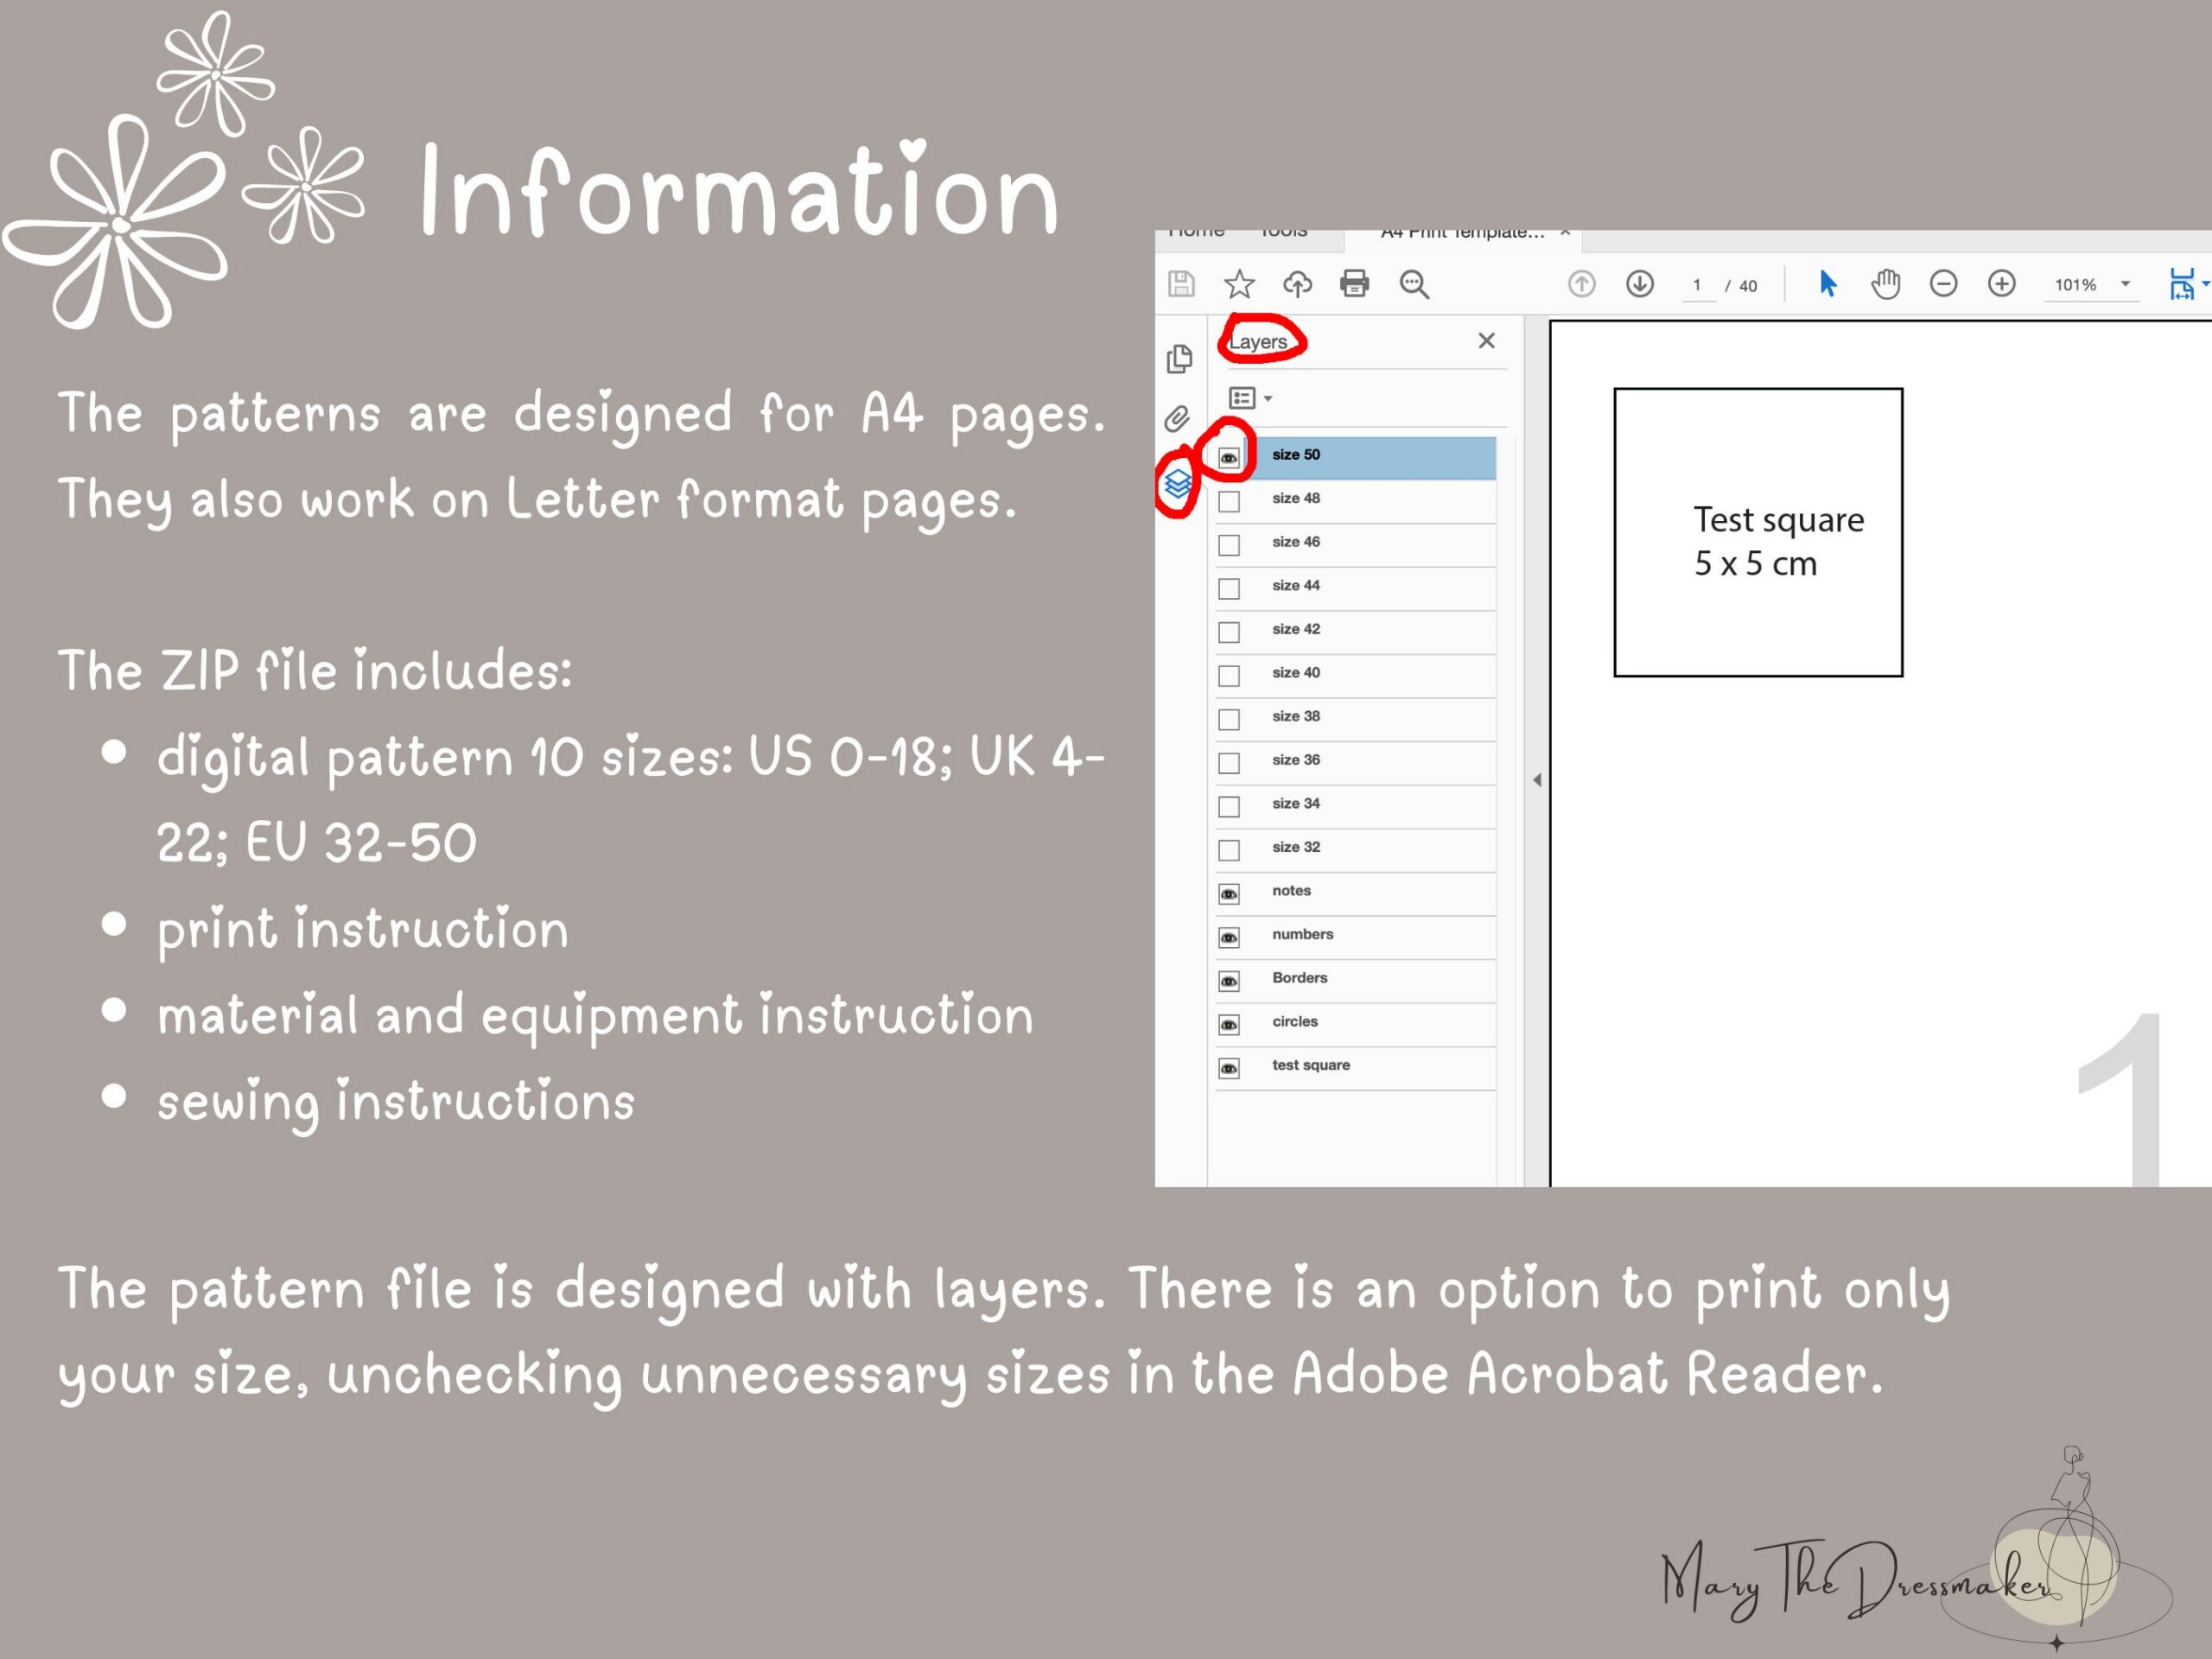Select the circles layer name
The height and width of the screenshot is (1659, 2212).
(x=1295, y=1022)
